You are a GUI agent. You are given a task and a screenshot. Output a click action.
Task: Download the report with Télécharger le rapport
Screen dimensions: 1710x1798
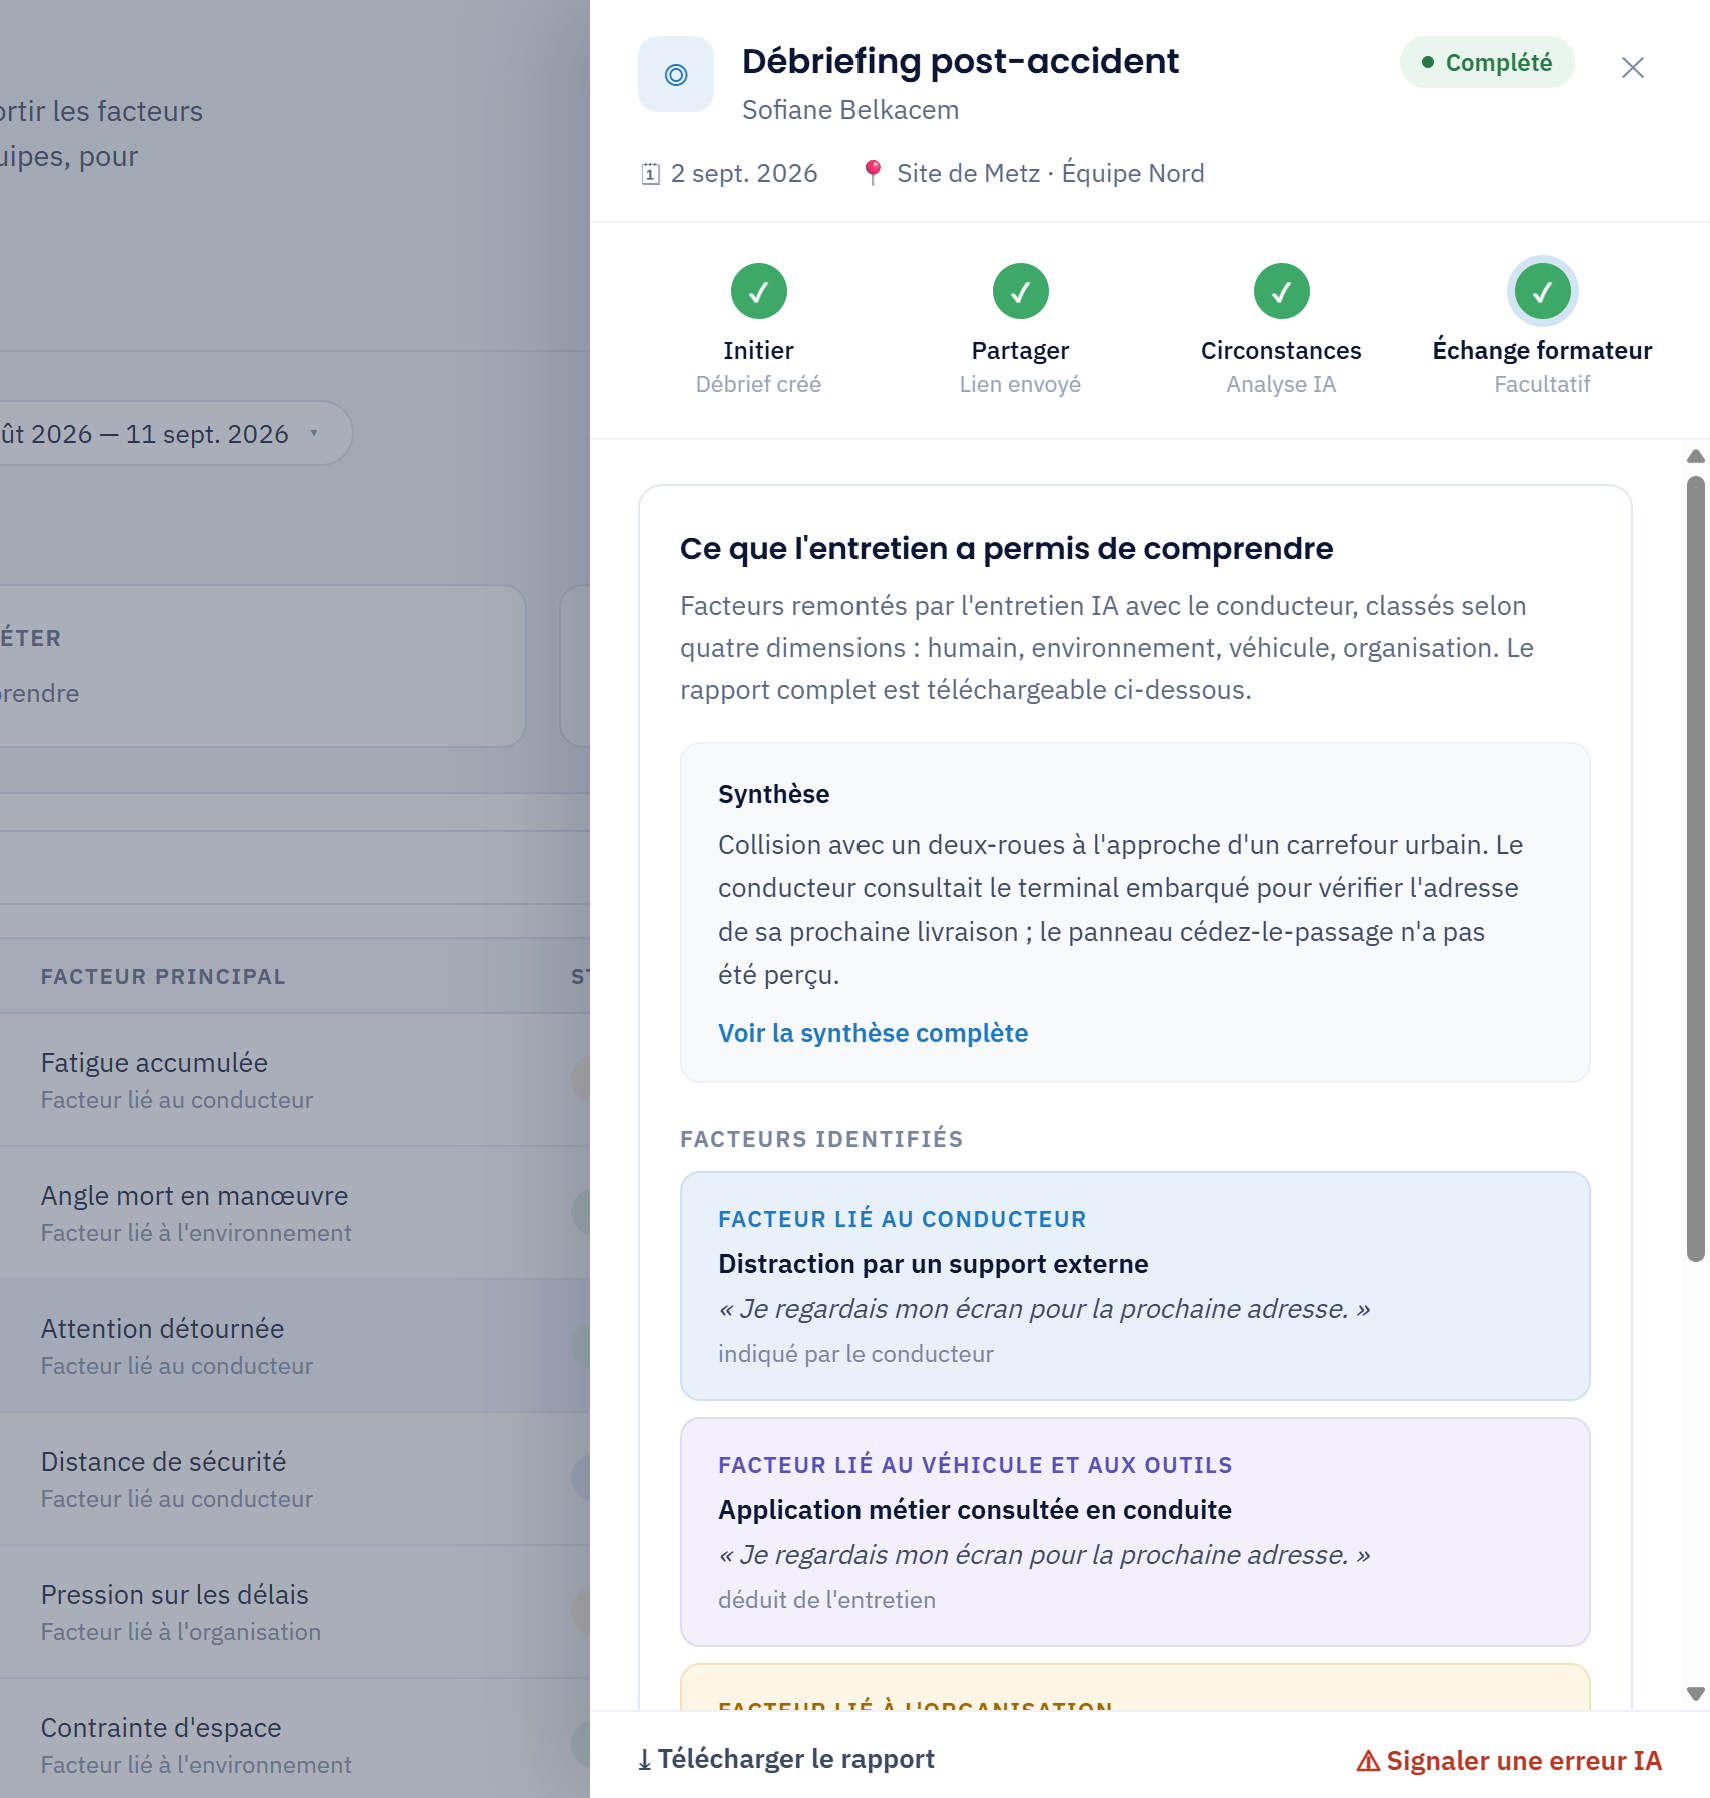coord(787,1759)
